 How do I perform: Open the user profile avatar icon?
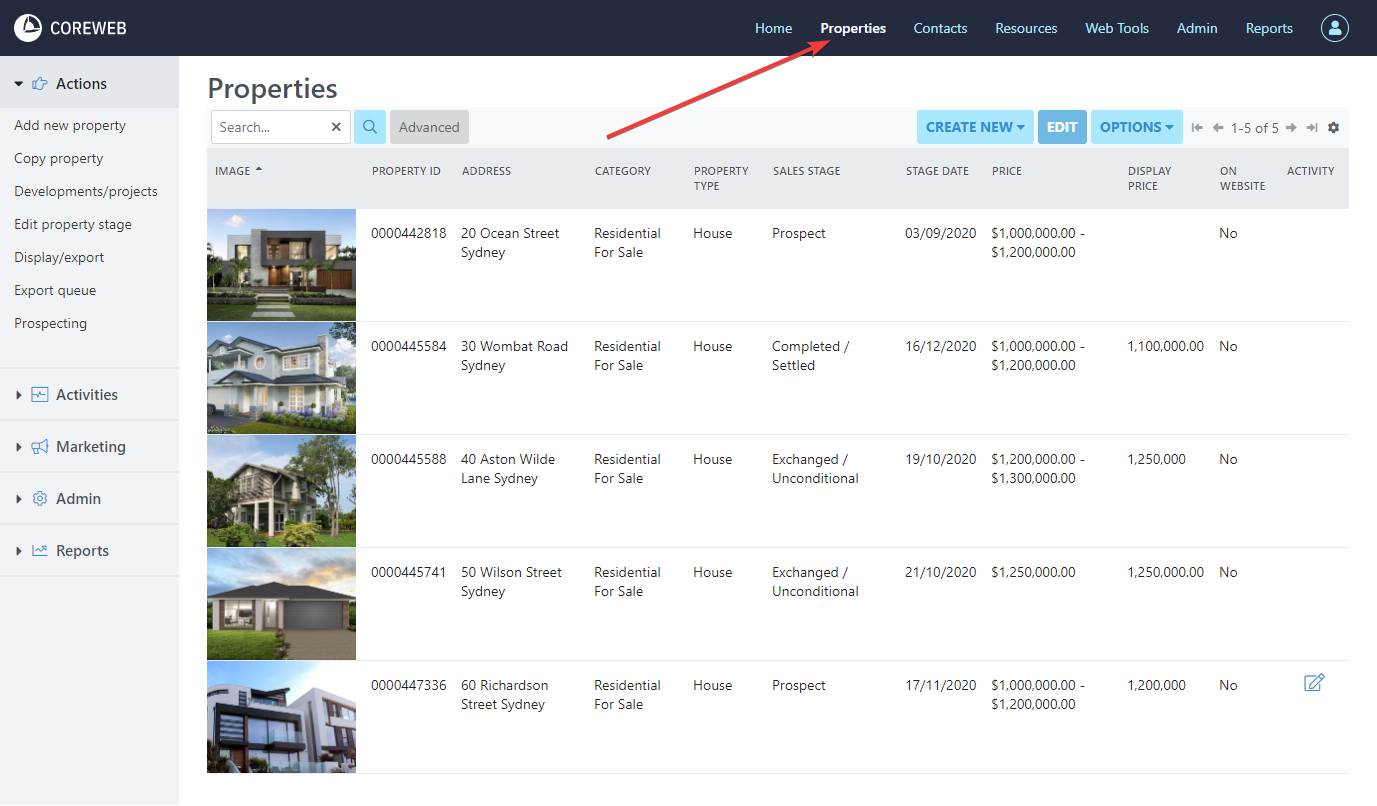[1334, 28]
